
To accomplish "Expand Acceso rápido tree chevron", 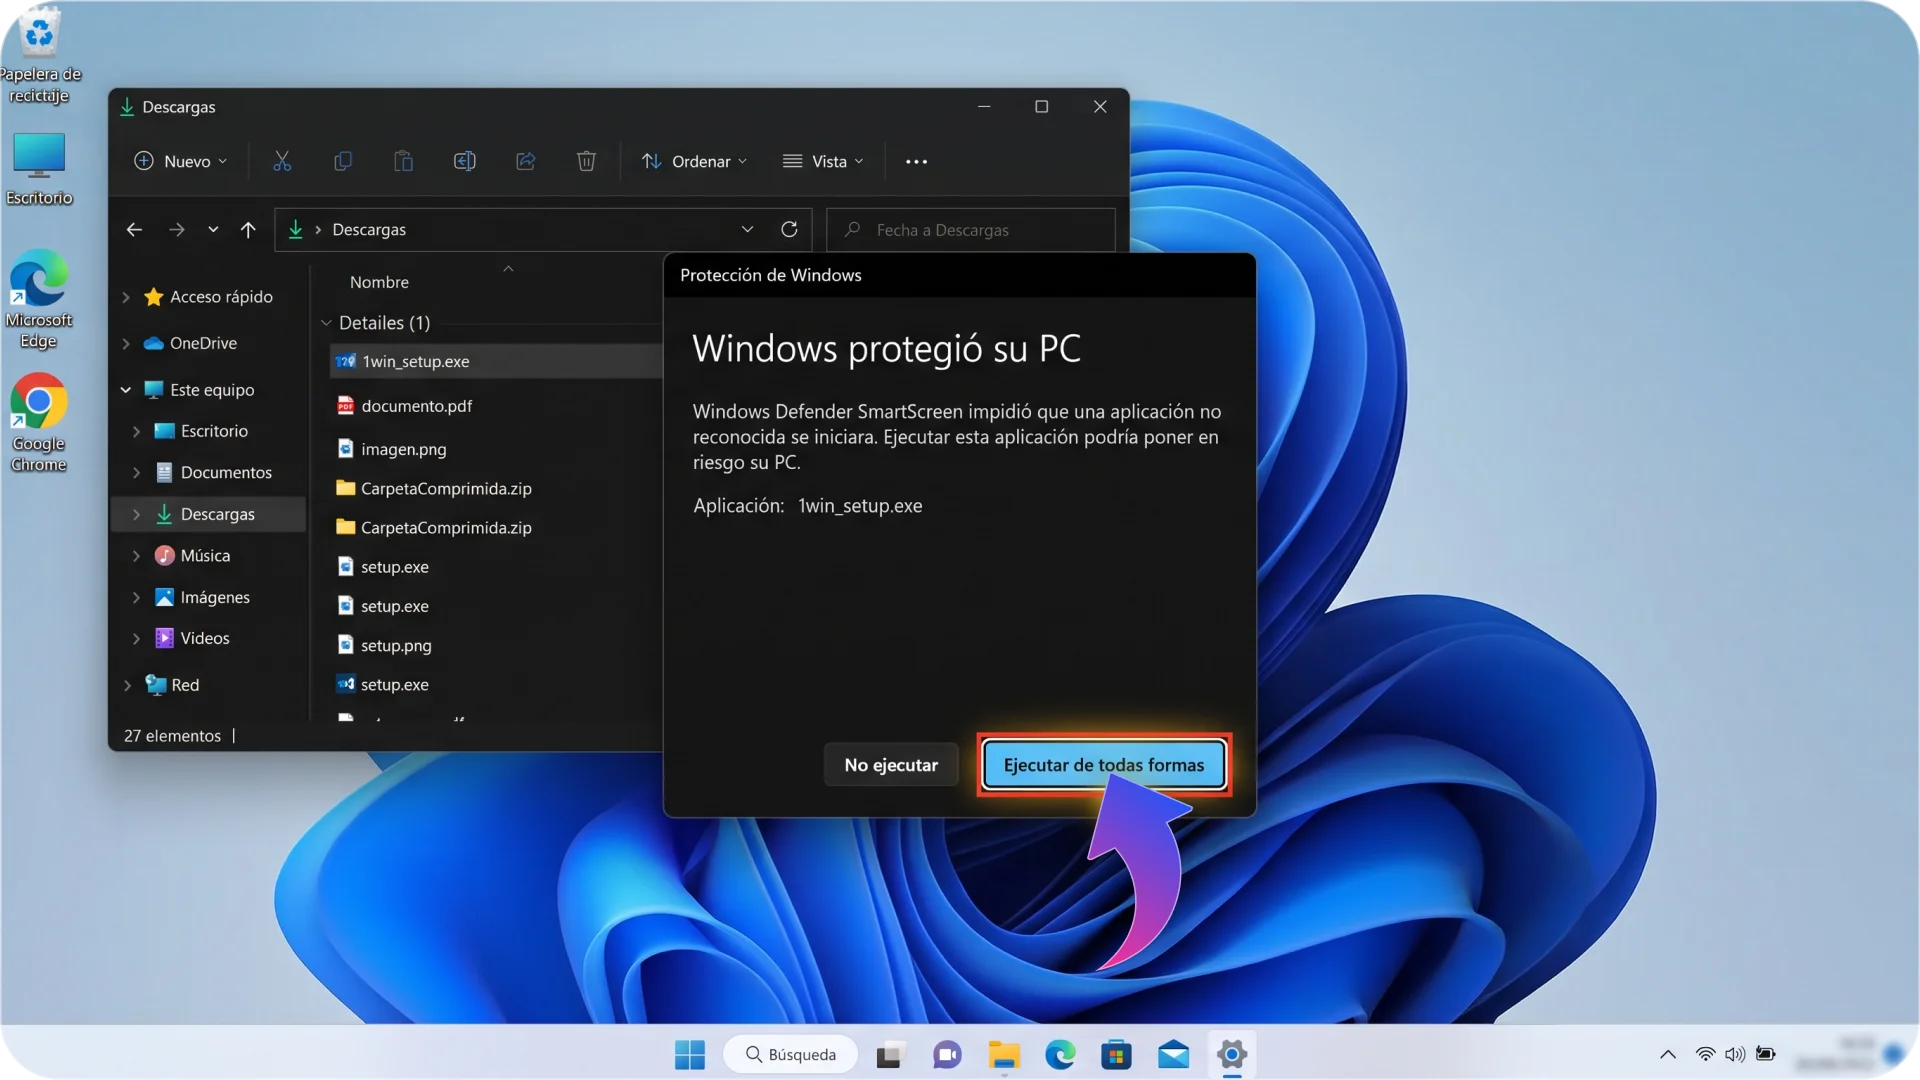I will click(126, 297).
